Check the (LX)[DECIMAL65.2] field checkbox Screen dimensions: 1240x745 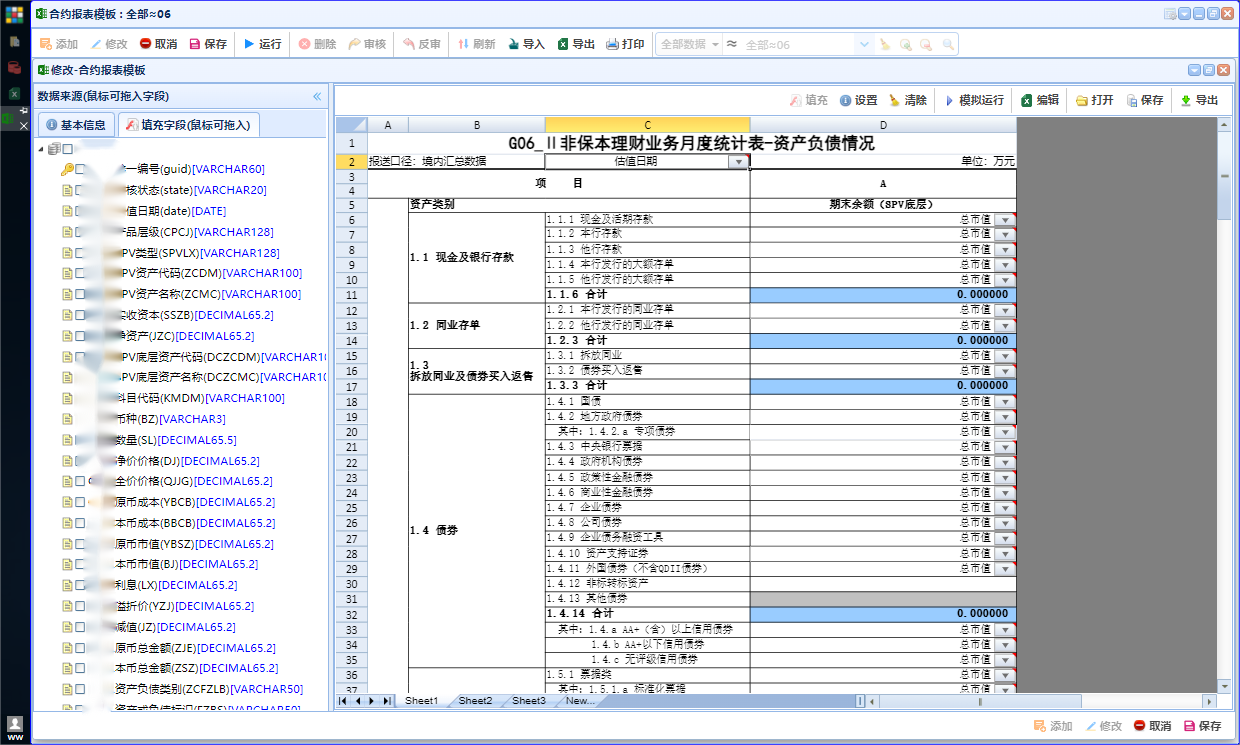(x=81, y=585)
